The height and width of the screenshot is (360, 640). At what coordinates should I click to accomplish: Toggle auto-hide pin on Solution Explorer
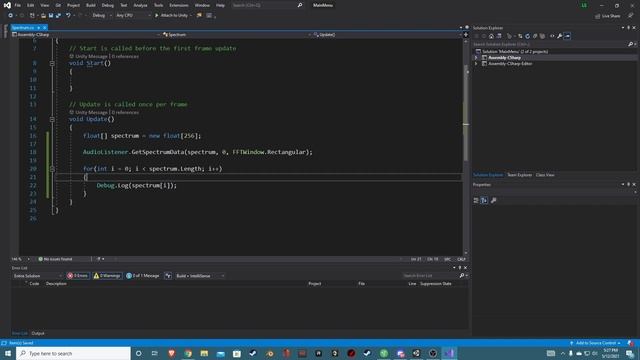628,28
